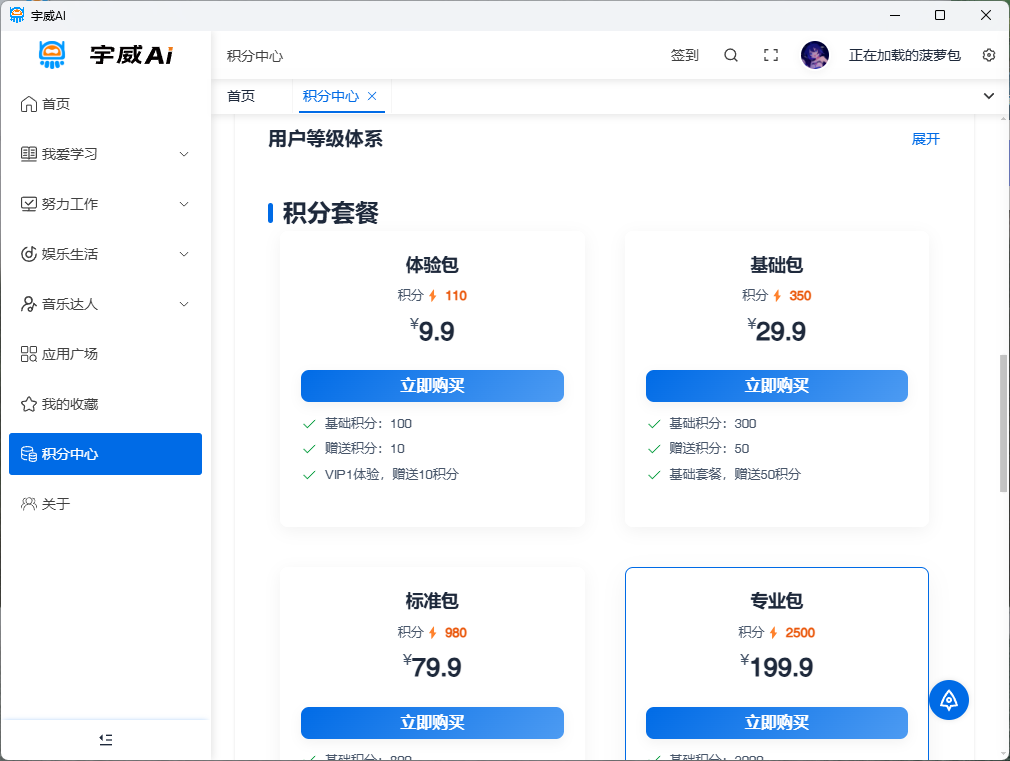Toggle fullscreen mode icon

[x=771, y=56]
